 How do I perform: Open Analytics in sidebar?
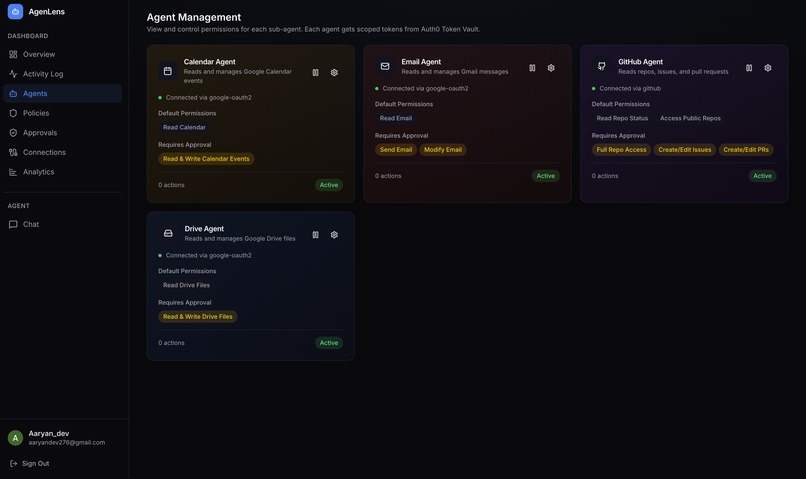point(62,172)
